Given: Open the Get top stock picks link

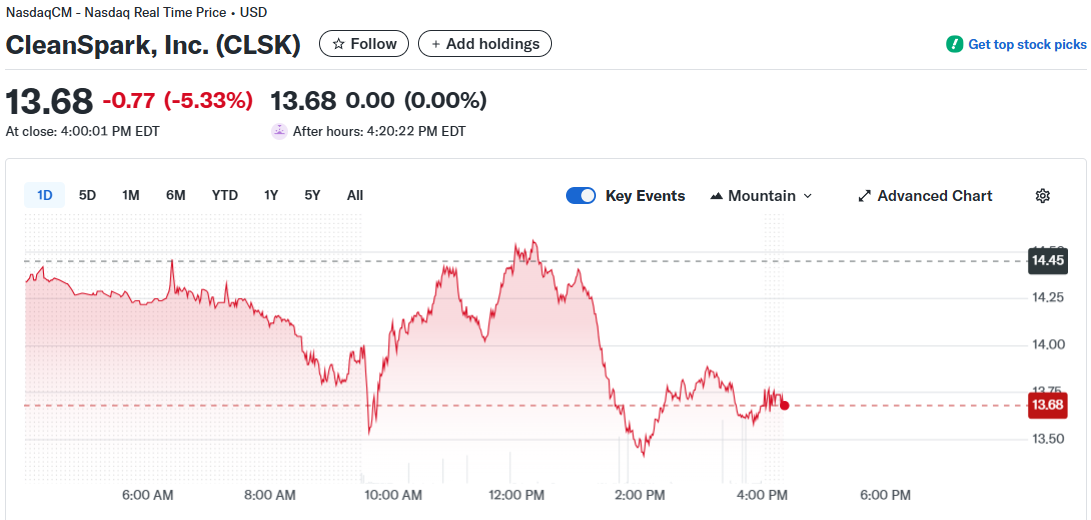Looking at the screenshot, I should (1027, 44).
